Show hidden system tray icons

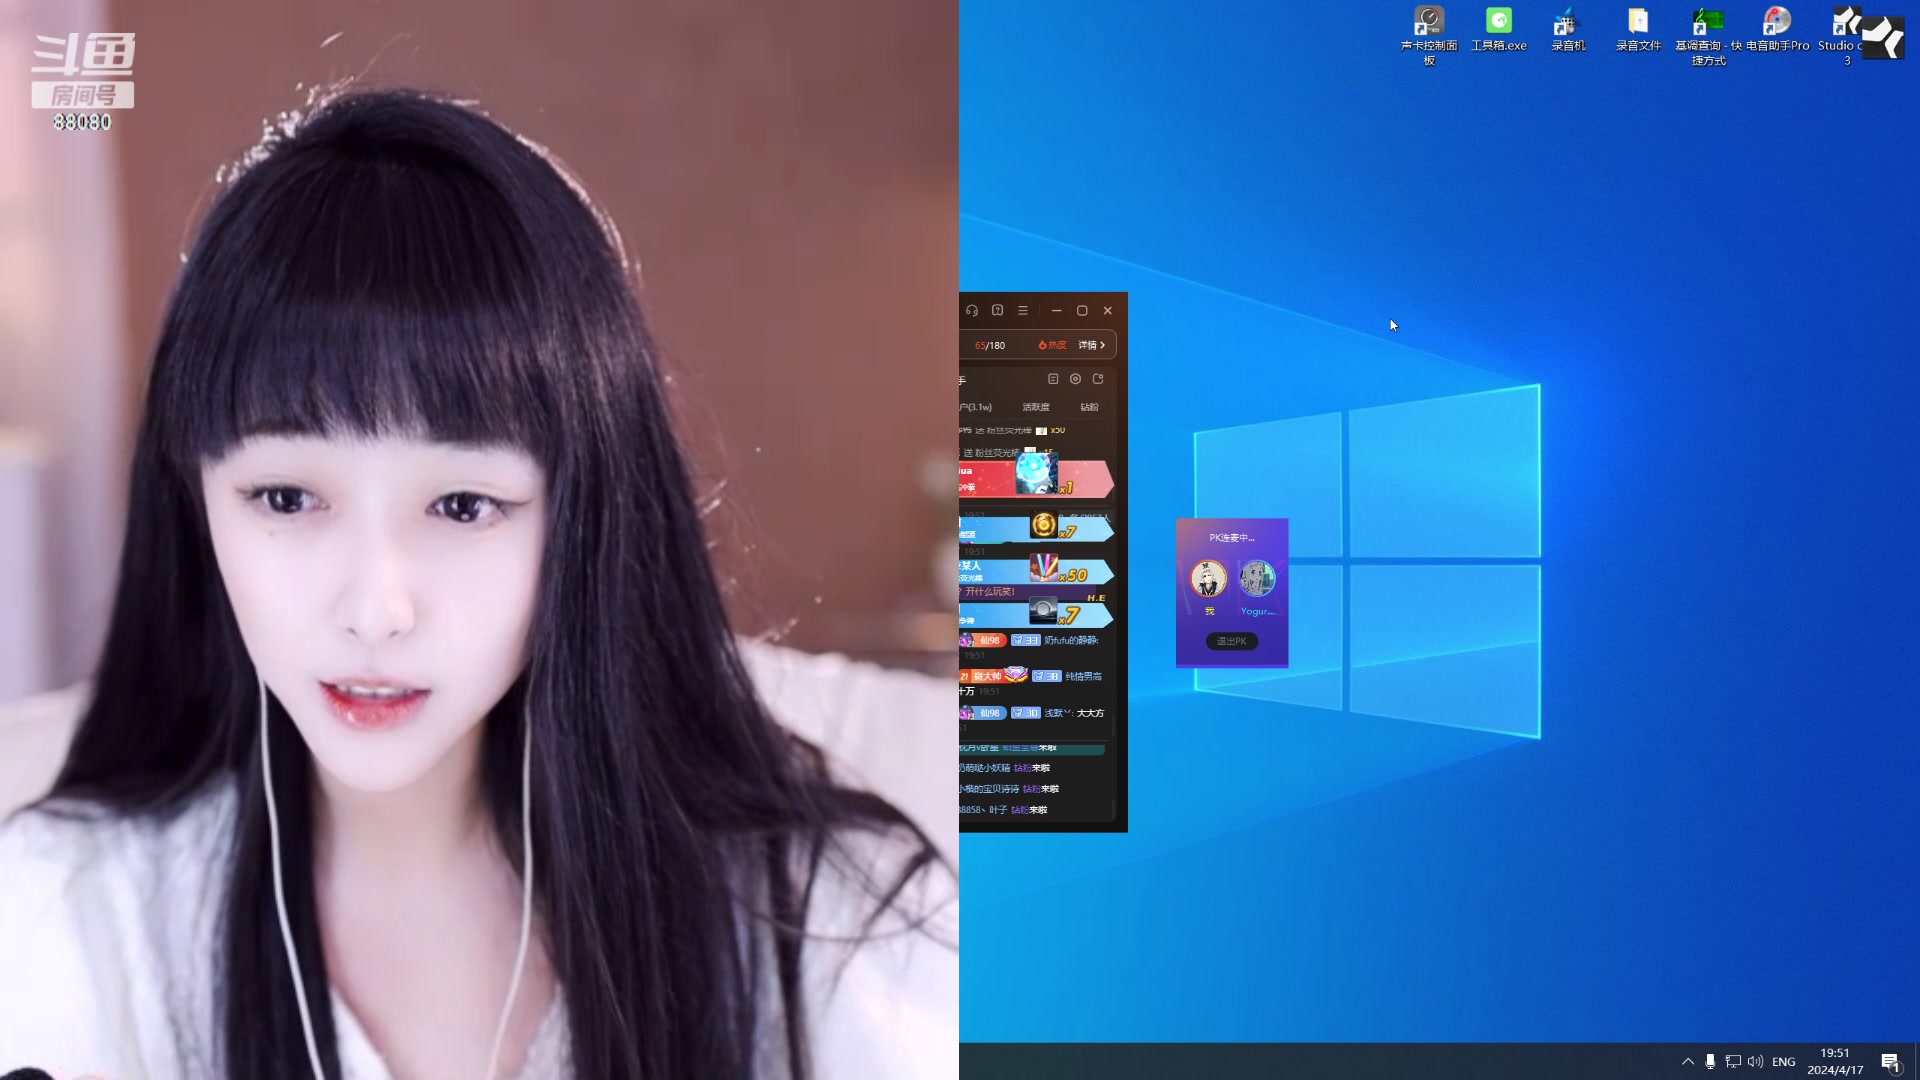pyautogui.click(x=1688, y=1061)
